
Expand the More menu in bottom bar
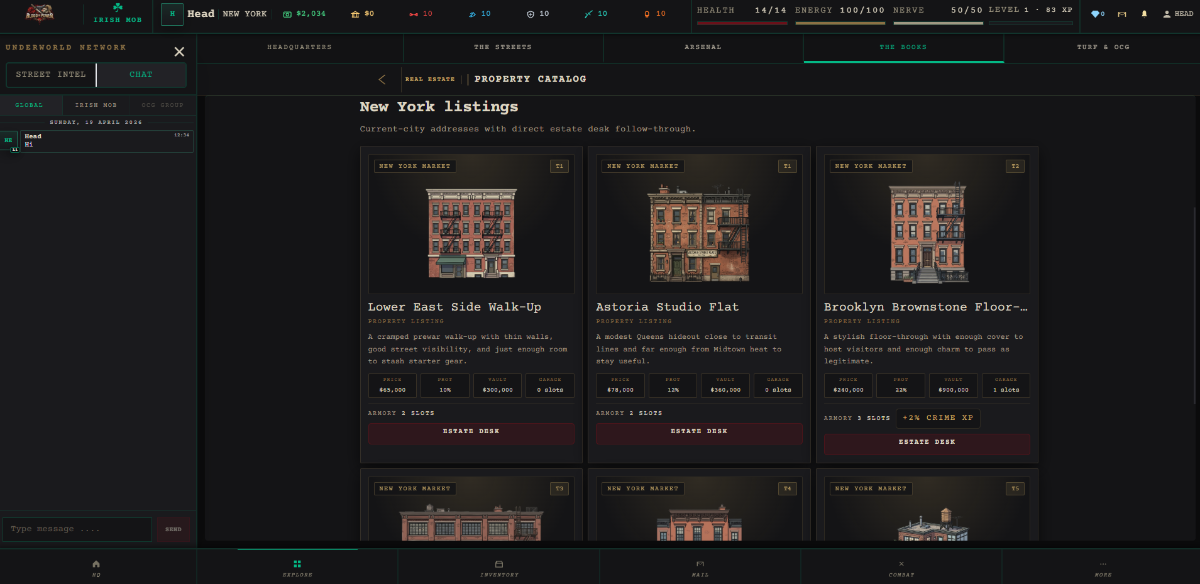point(1103,567)
